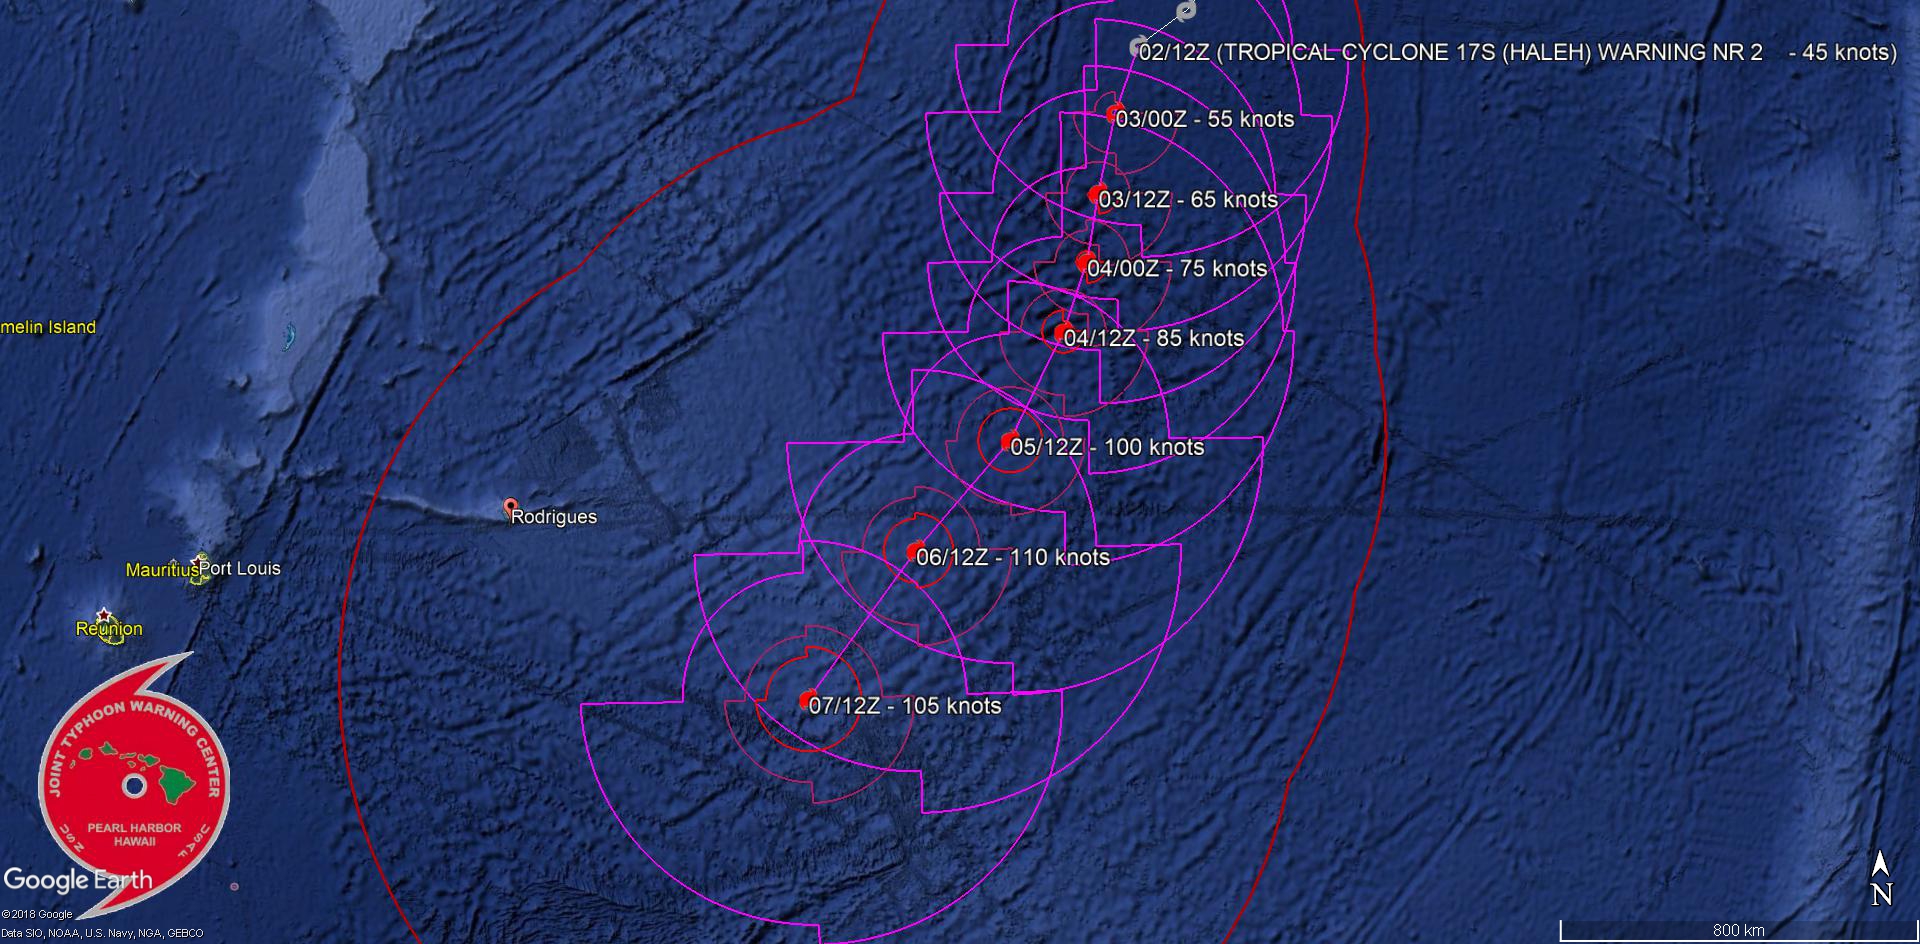Click the earlier grey track symbol at top

1186,11
